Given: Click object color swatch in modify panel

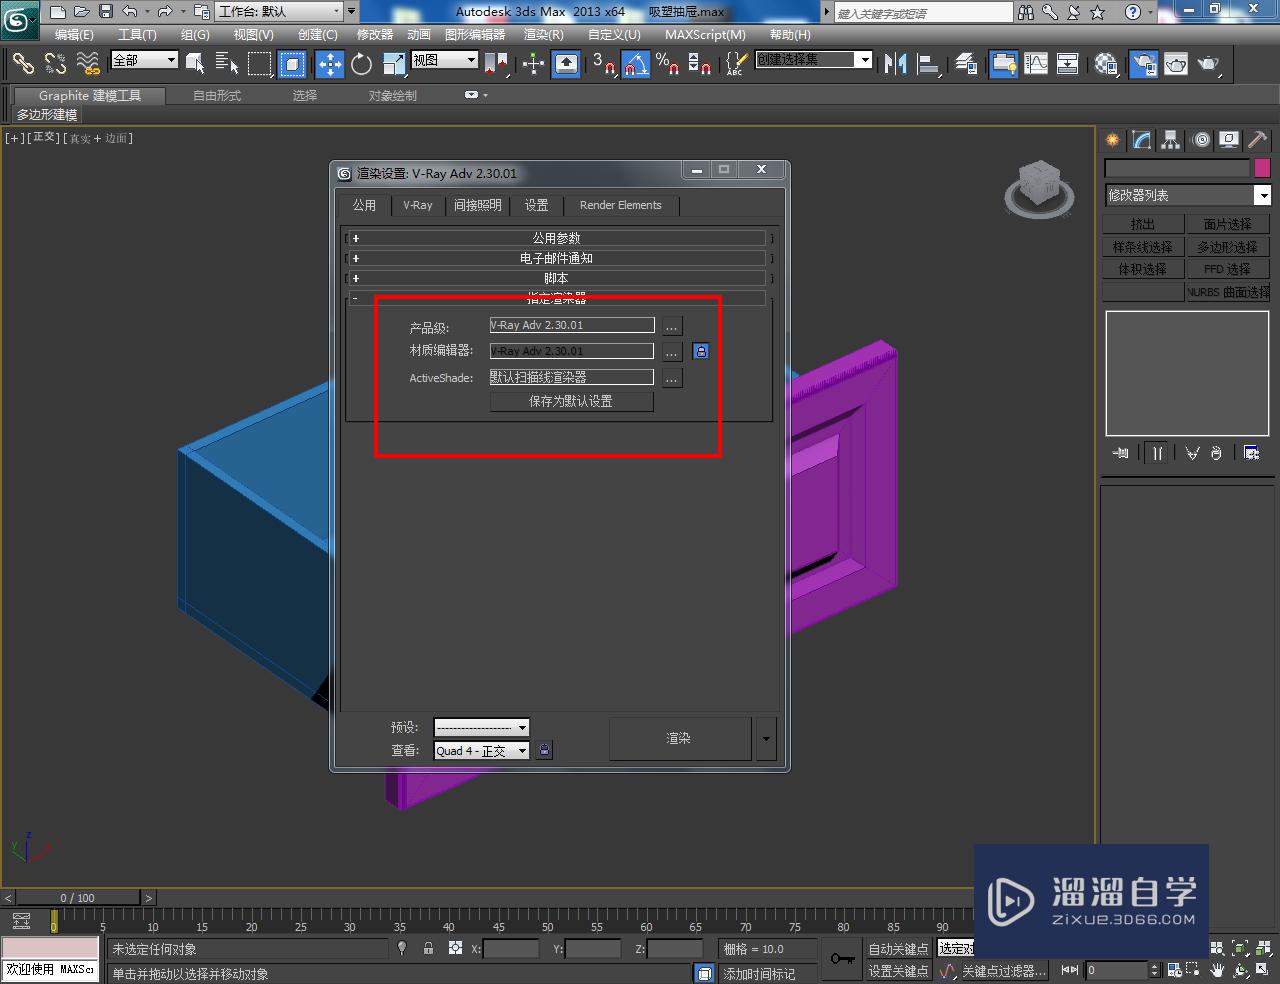Looking at the screenshot, I should [x=1262, y=168].
